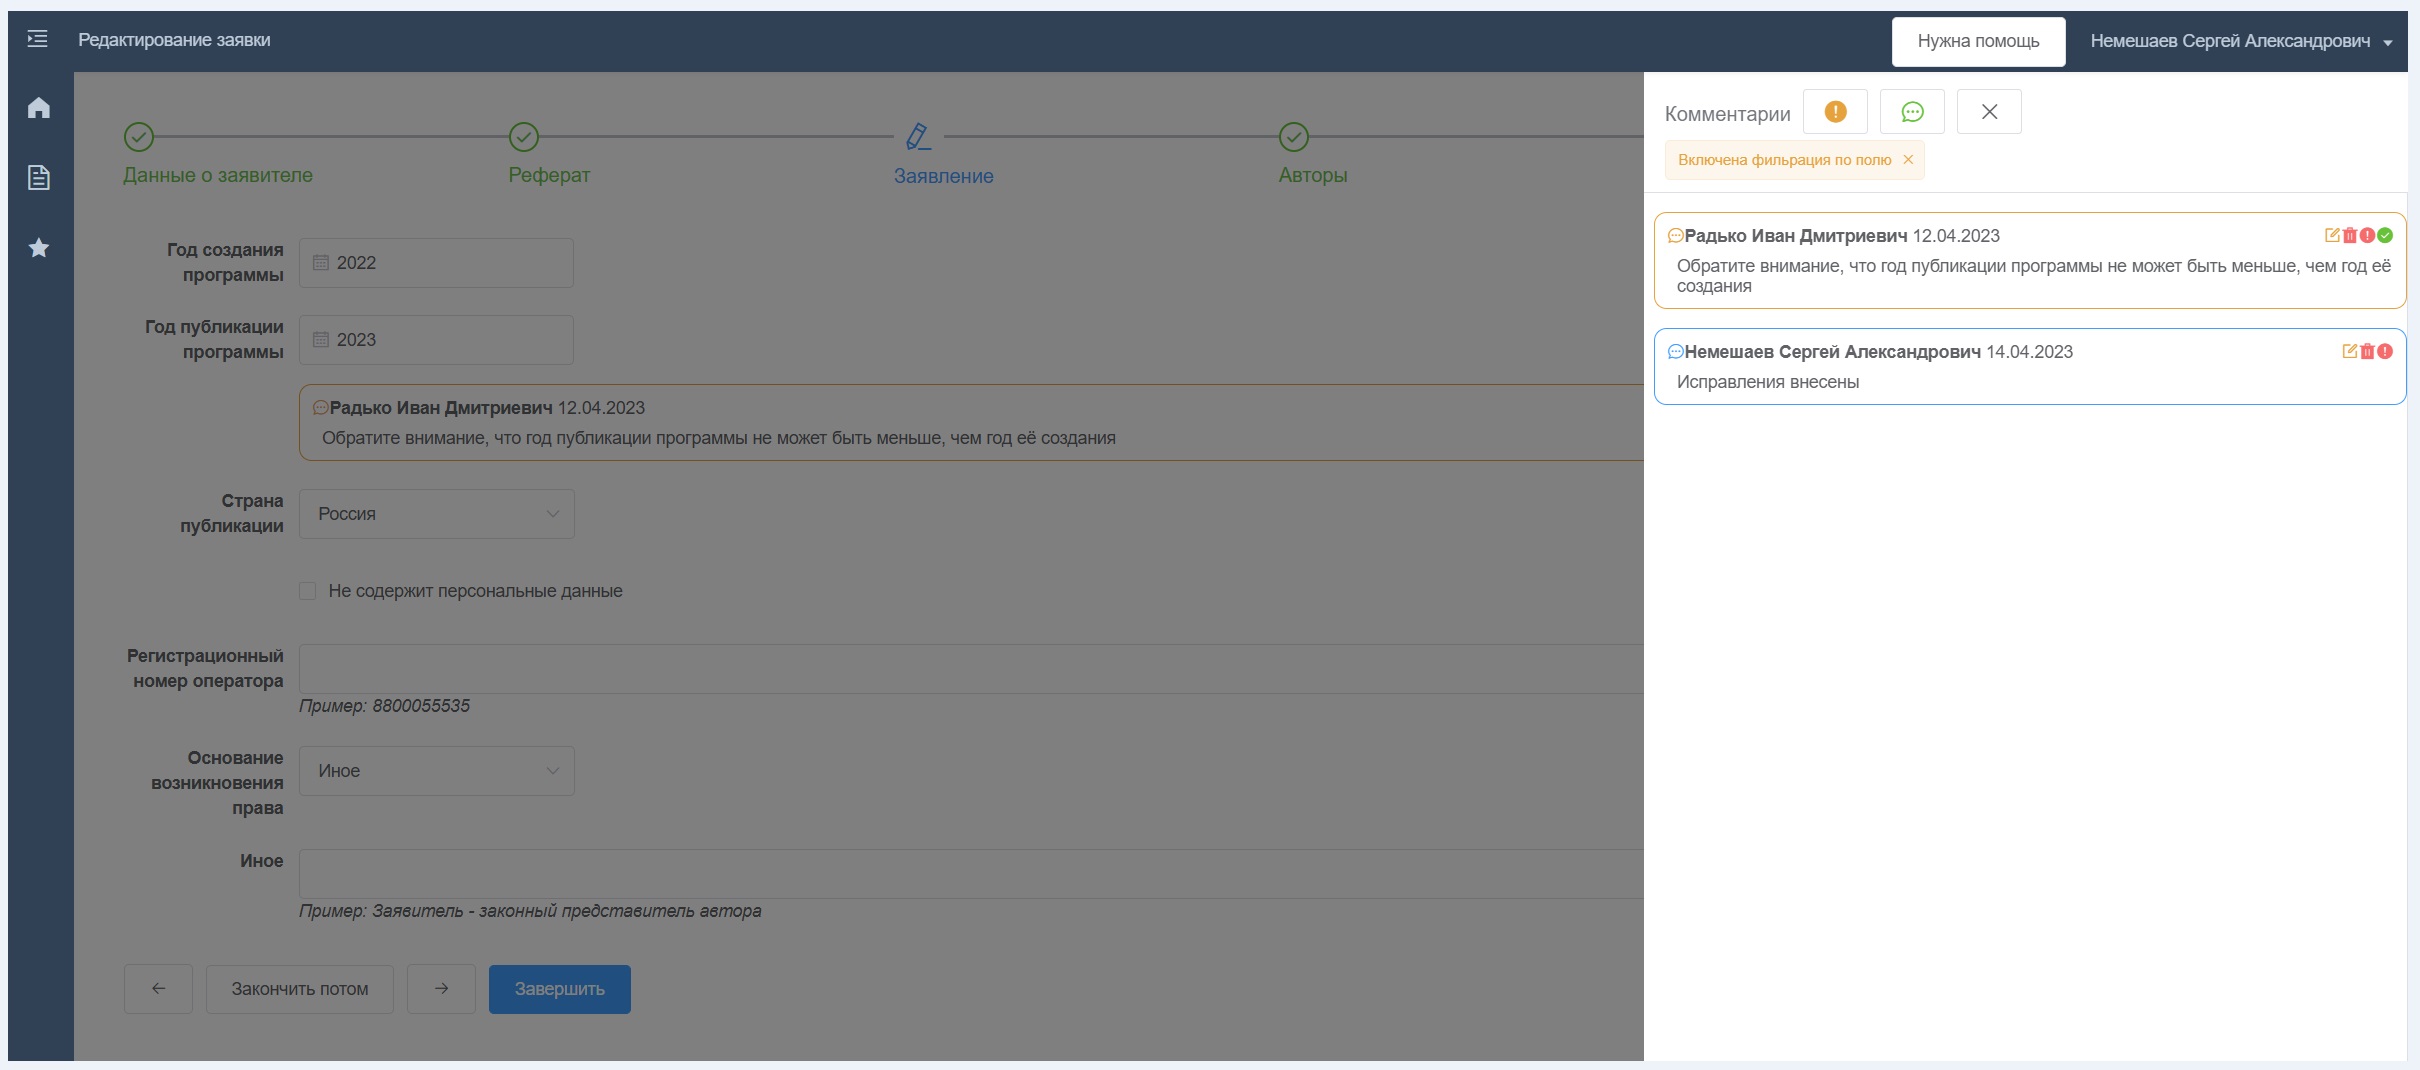The width and height of the screenshot is (2420, 1070).
Task: Check 'Не содержит персональные данные' checkbox
Action: coord(308,591)
